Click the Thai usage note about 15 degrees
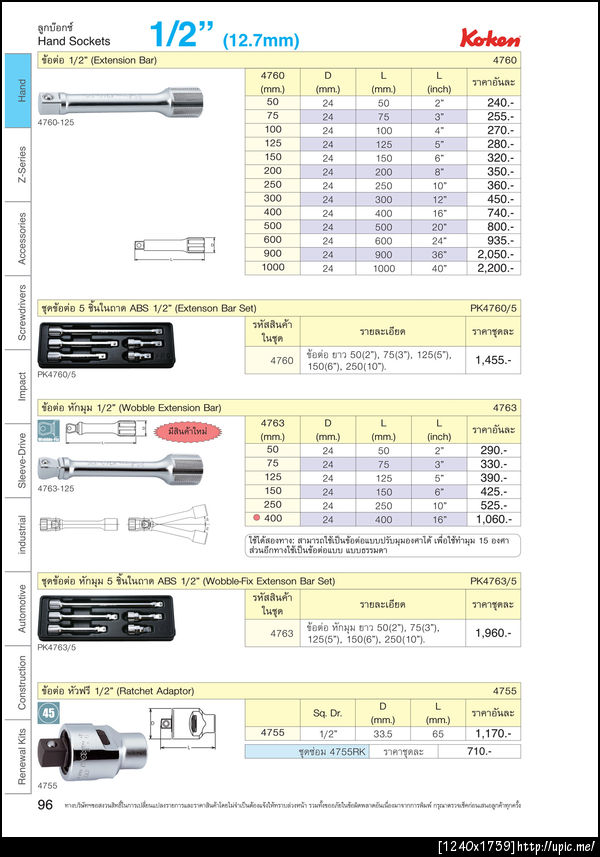The width and height of the screenshot is (600, 857). click(x=383, y=545)
